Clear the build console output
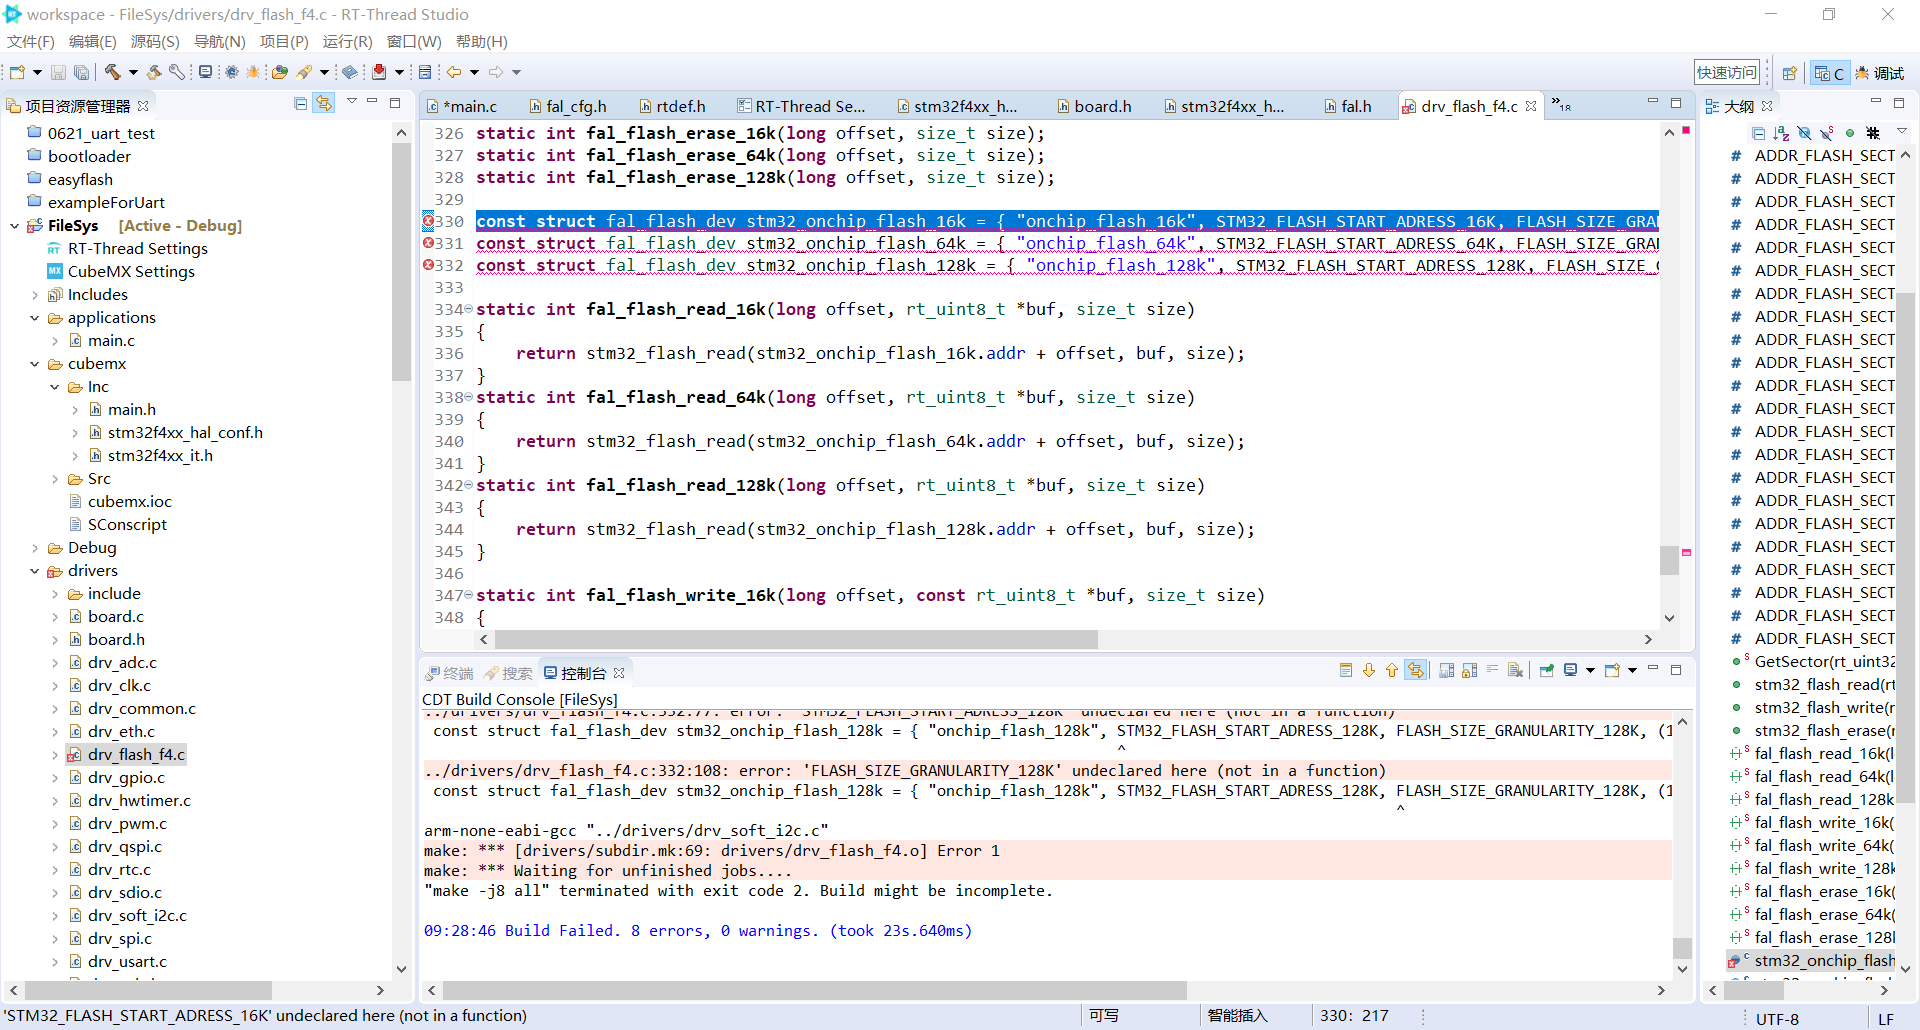 pyautogui.click(x=1516, y=671)
